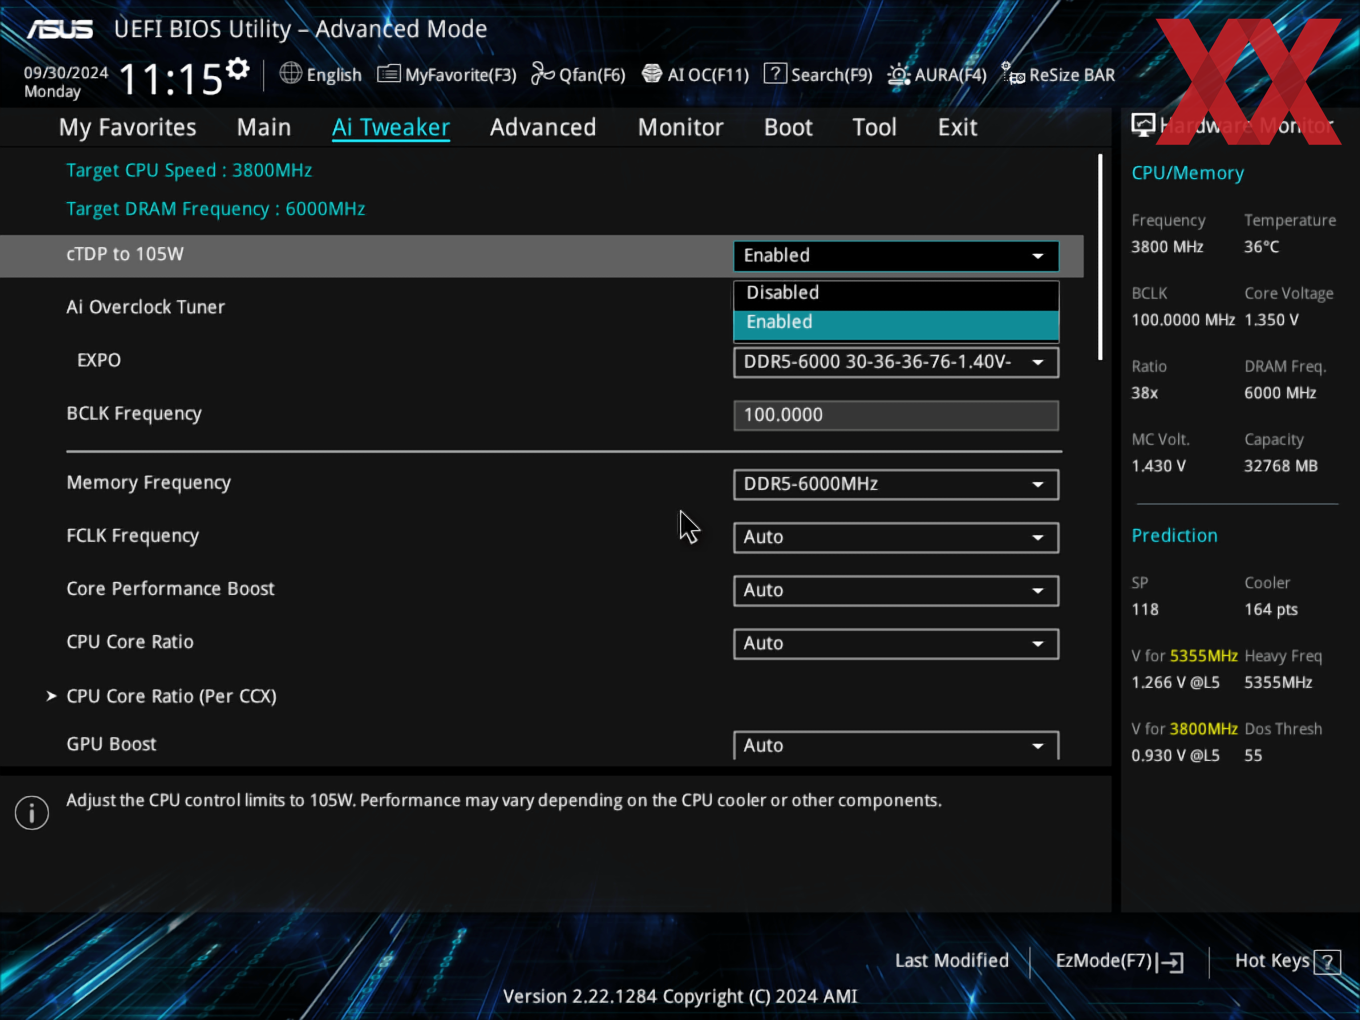Viewport: 1360px width, 1020px height.
Task: Go to the Advanced tab
Action: tap(543, 127)
